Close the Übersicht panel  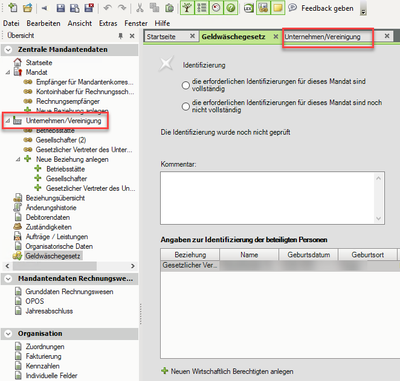132,36
